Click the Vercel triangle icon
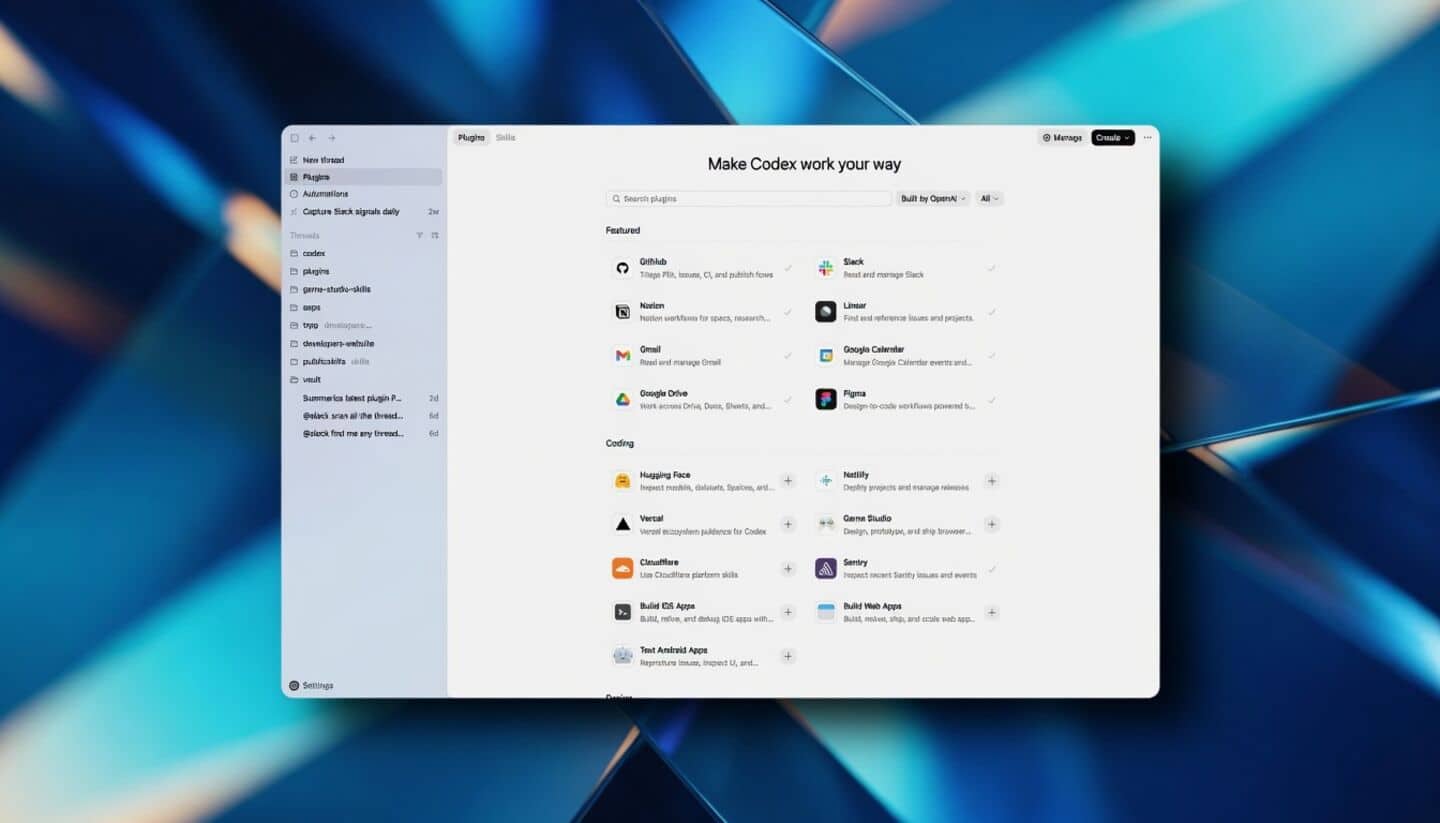 pos(622,524)
